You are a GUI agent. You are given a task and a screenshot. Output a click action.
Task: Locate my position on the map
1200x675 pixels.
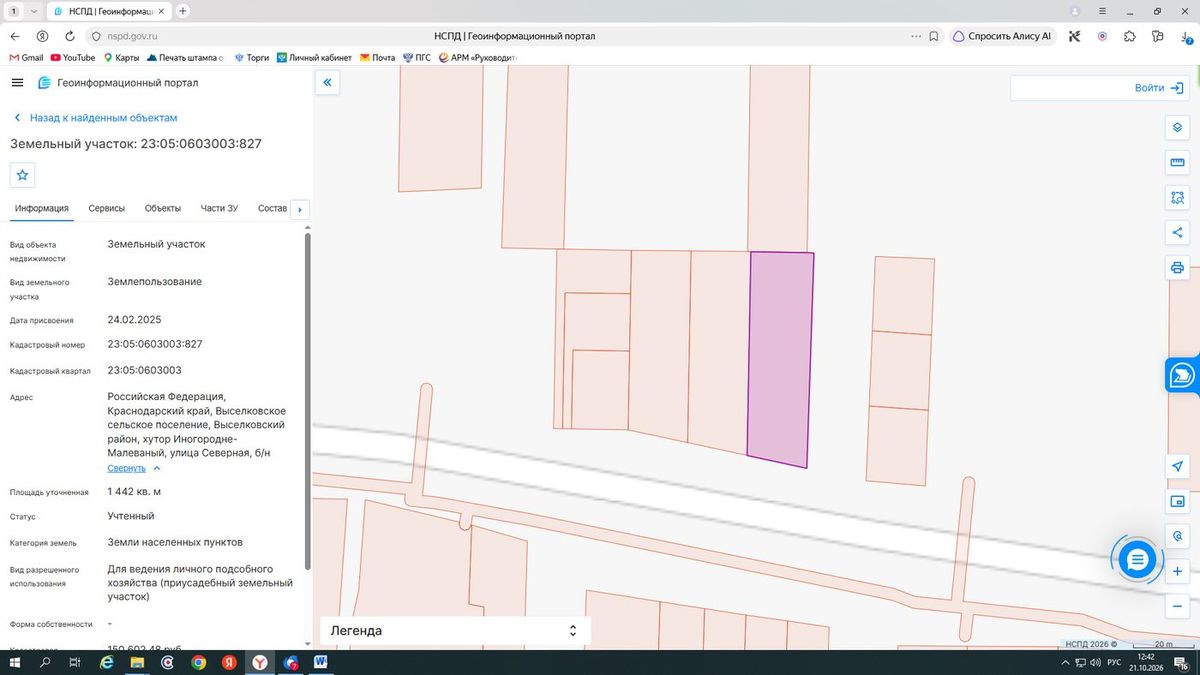coord(1177,467)
